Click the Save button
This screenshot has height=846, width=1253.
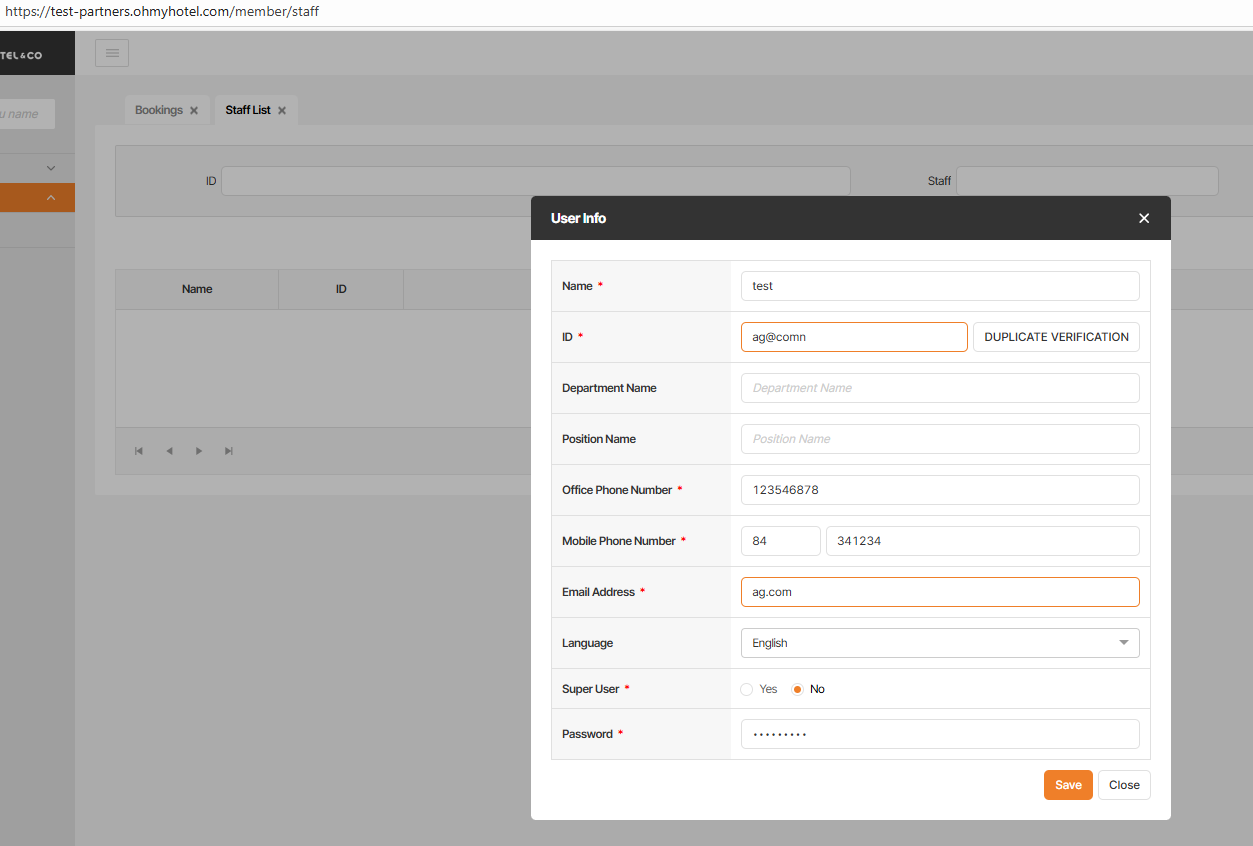click(x=1068, y=785)
